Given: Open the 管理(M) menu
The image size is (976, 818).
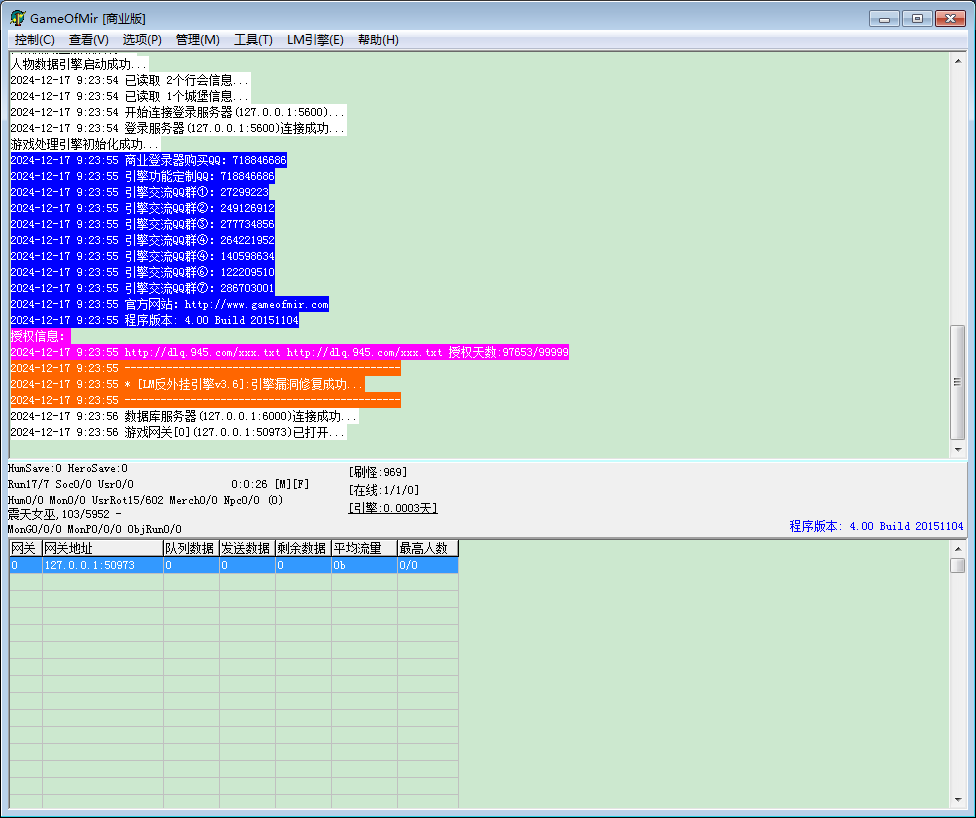Looking at the screenshot, I should (197, 40).
